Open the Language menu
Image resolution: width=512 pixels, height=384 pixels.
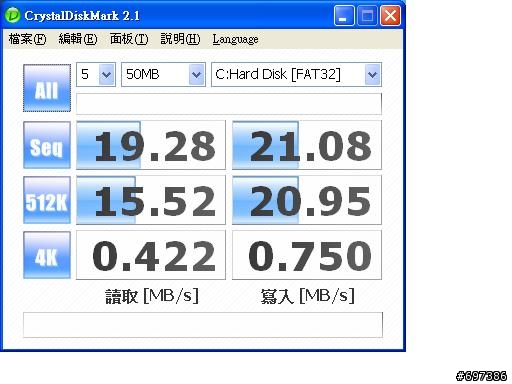point(235,39)
